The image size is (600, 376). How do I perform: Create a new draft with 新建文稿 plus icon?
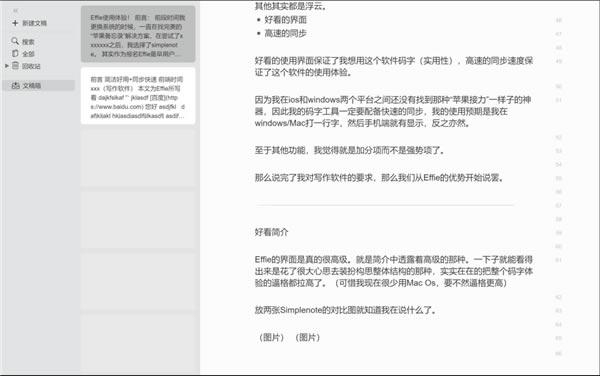(15, 23)
